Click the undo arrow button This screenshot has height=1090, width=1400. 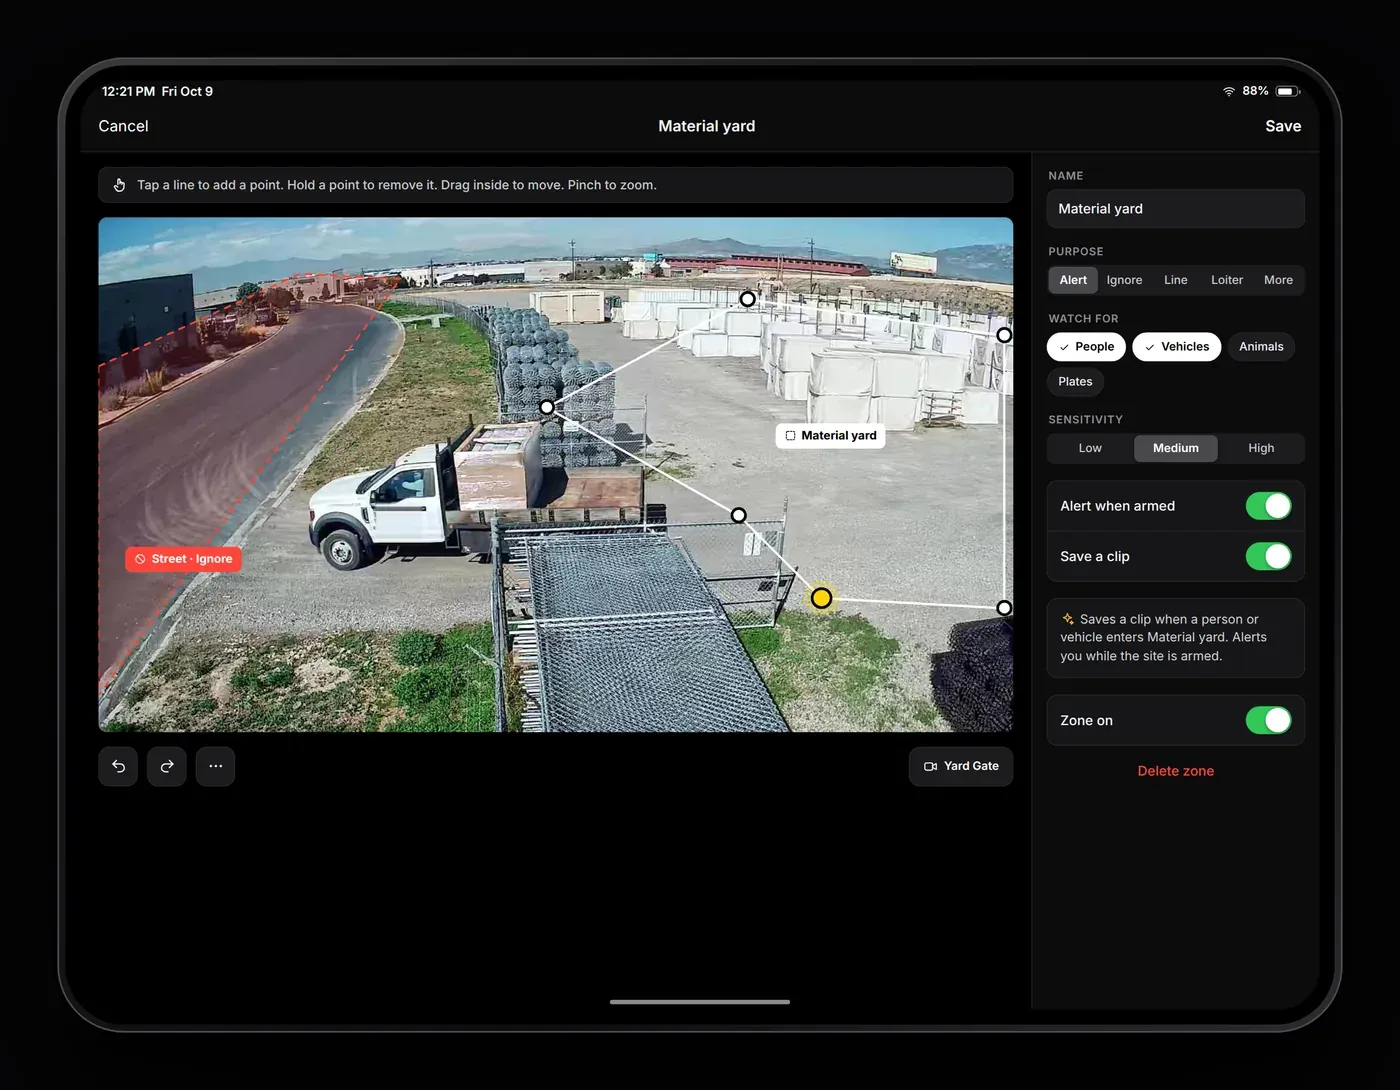(x=118, y=766)
